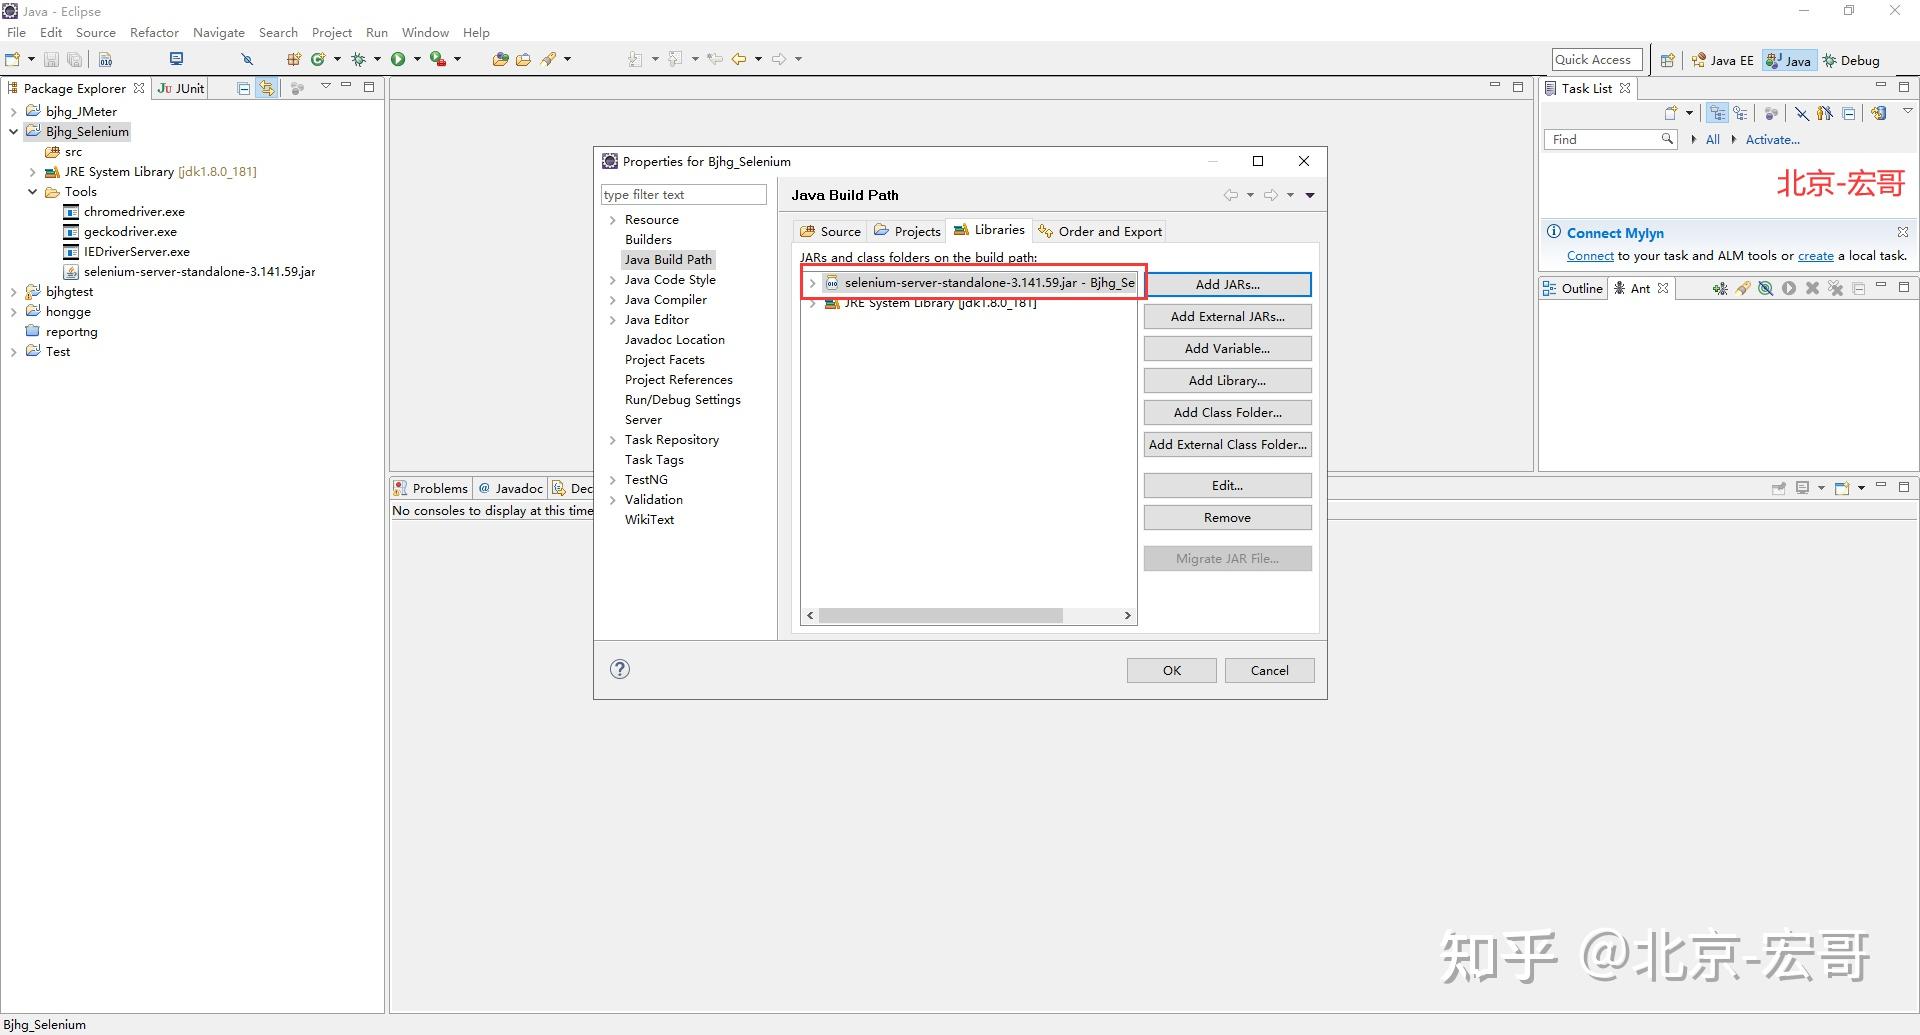Click the New wizard toolbar icon

[13, 59]
